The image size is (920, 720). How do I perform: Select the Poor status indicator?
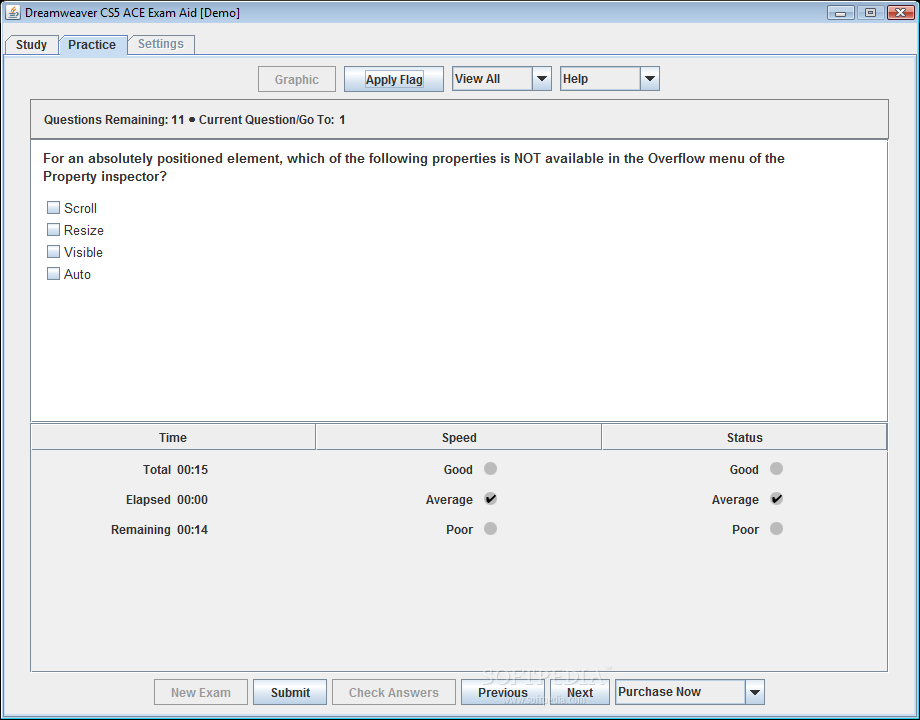click(x=776, y=529)
